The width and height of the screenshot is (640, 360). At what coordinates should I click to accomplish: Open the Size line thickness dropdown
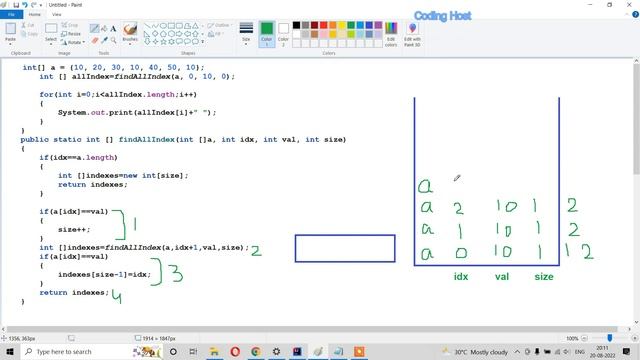246,34
